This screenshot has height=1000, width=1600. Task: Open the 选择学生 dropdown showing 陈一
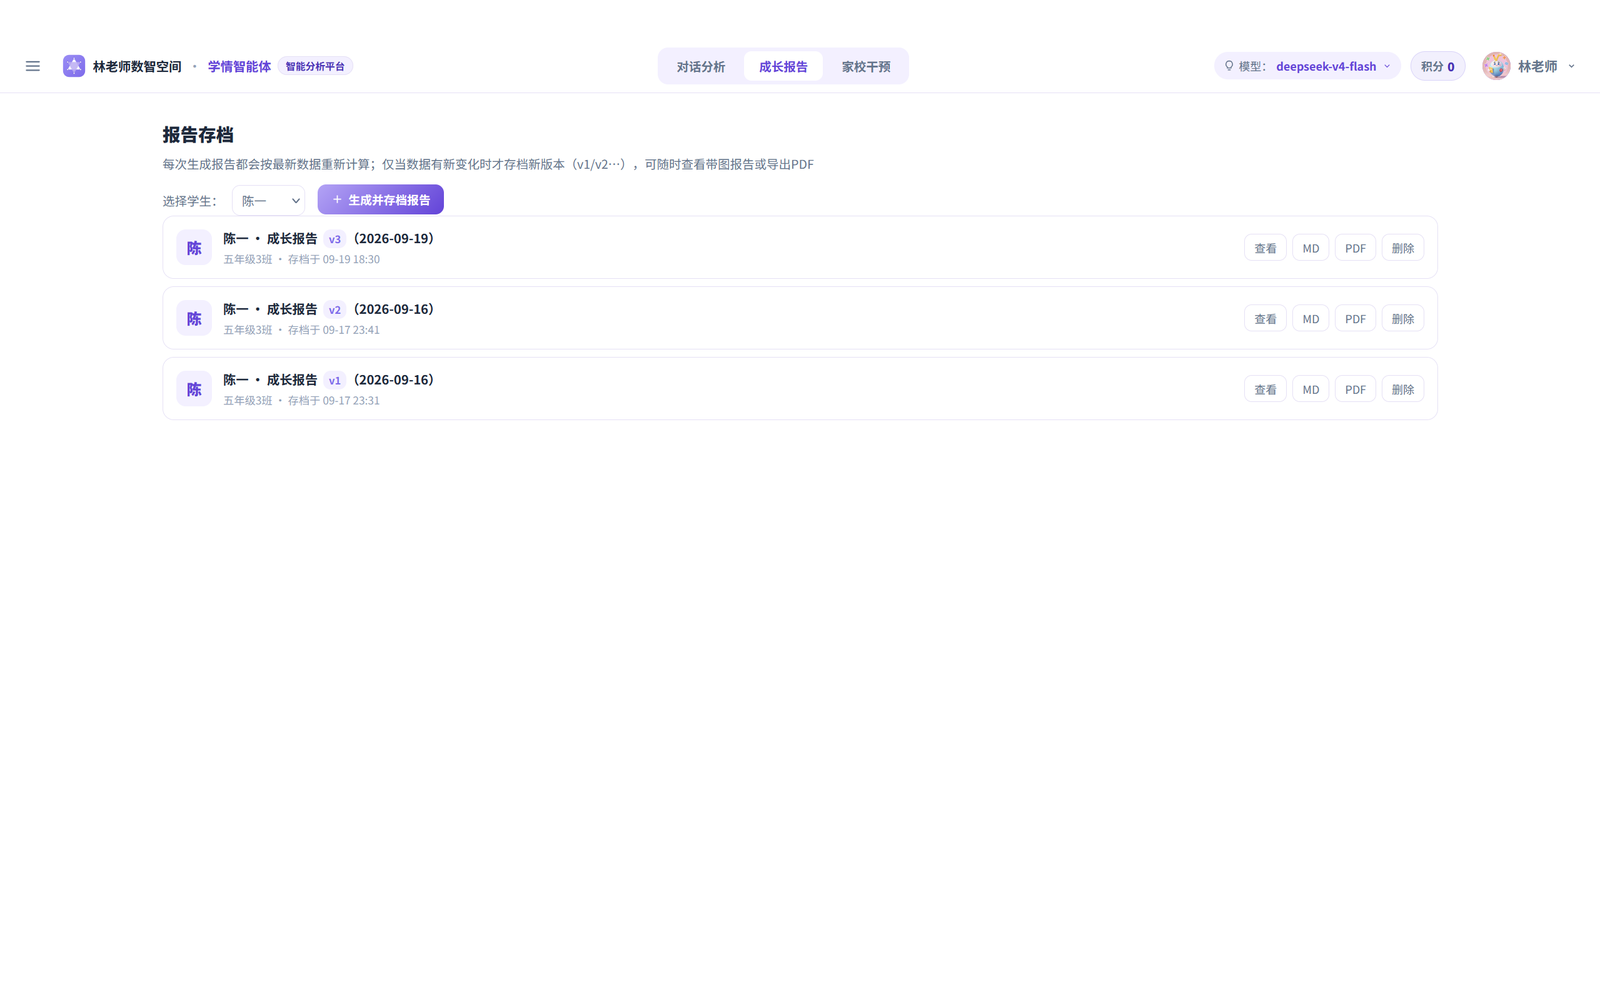(269, 201)
